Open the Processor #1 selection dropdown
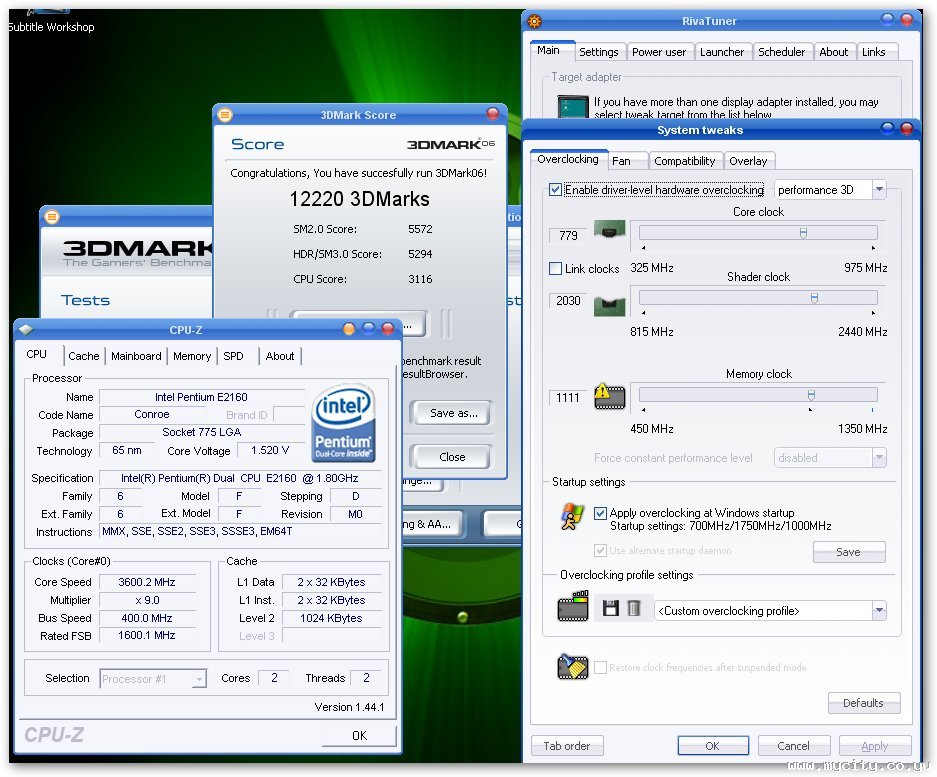This screenshot has height=777, width=937. (x=200, y=679)
